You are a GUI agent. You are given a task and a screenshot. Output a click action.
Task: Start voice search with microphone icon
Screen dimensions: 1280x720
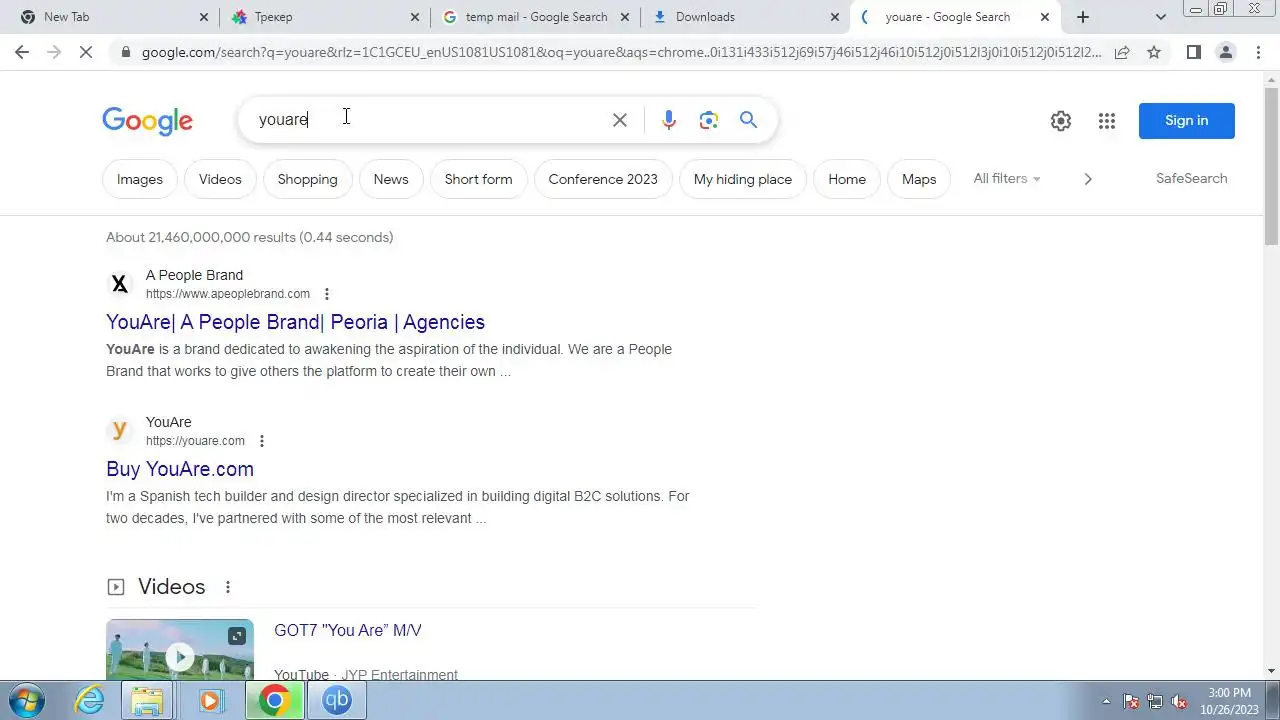point(669,120)
